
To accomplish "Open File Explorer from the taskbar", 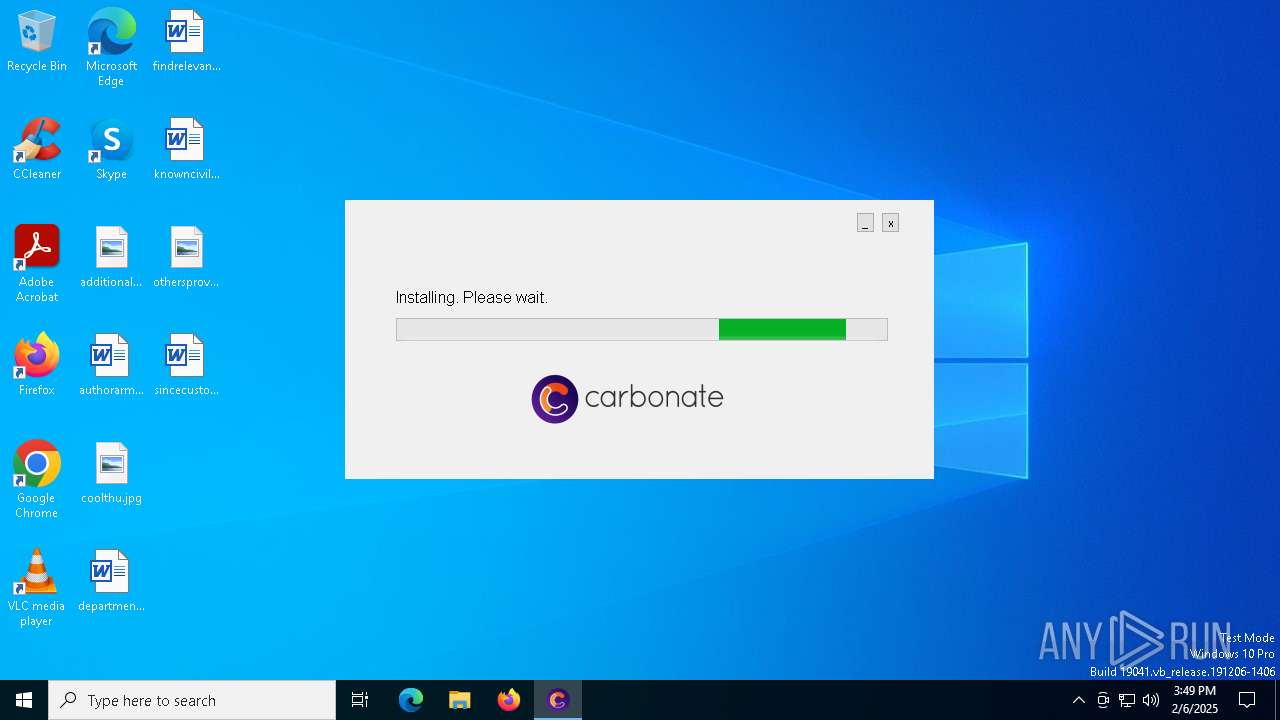I will (460, 700).
